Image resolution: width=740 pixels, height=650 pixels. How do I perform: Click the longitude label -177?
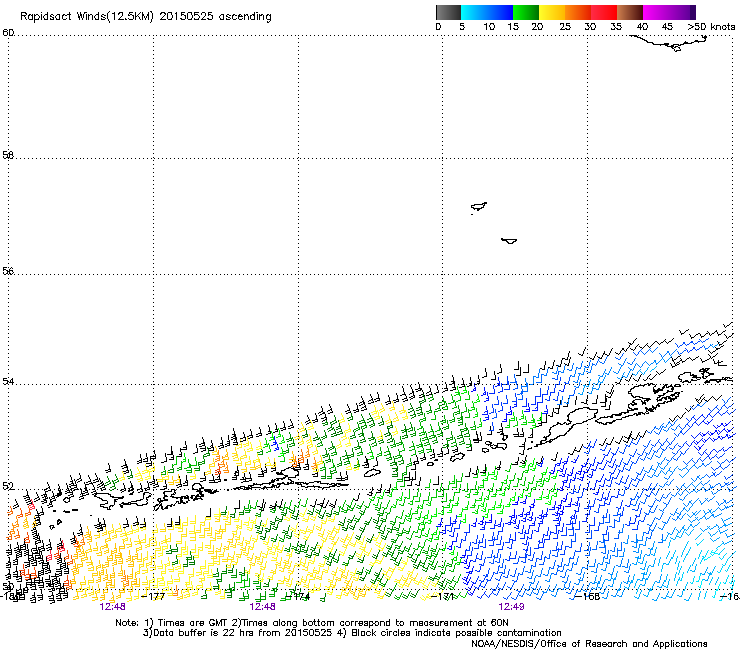(x=153, y=597)
